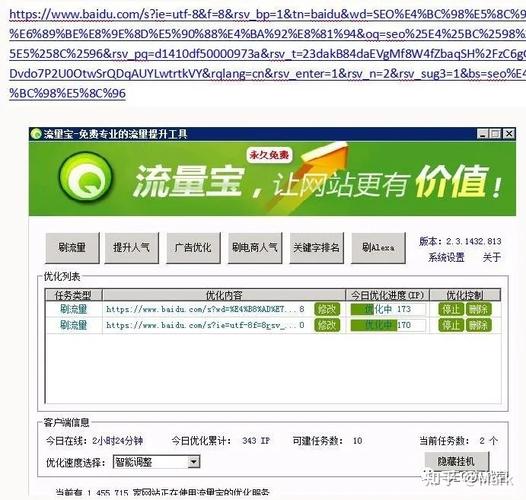The image size is (526, 500).
Task: Delete the second task with 删除
Action: pyautogui.click(x=478, y=325)
